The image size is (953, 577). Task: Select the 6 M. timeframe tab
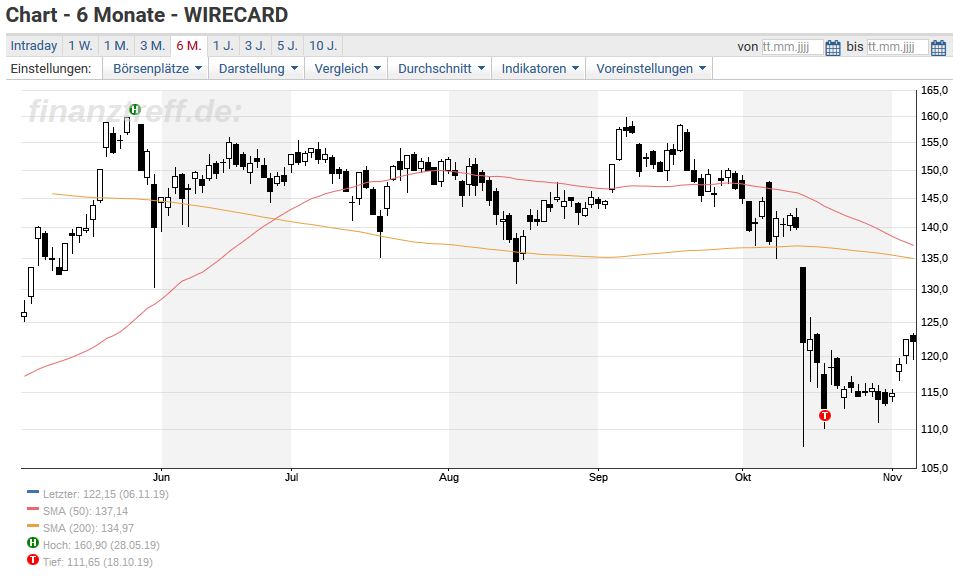tap(189, 46)
